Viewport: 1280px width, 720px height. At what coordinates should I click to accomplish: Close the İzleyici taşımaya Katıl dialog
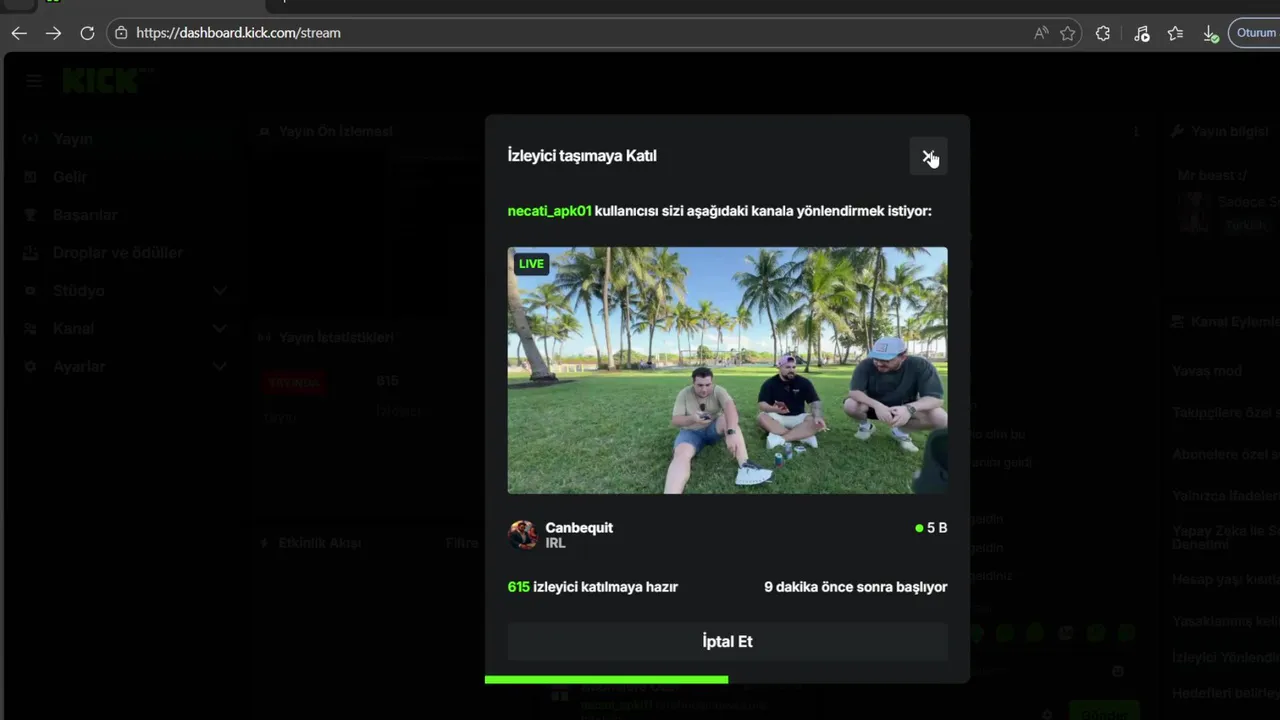click(x=929, y=156)
